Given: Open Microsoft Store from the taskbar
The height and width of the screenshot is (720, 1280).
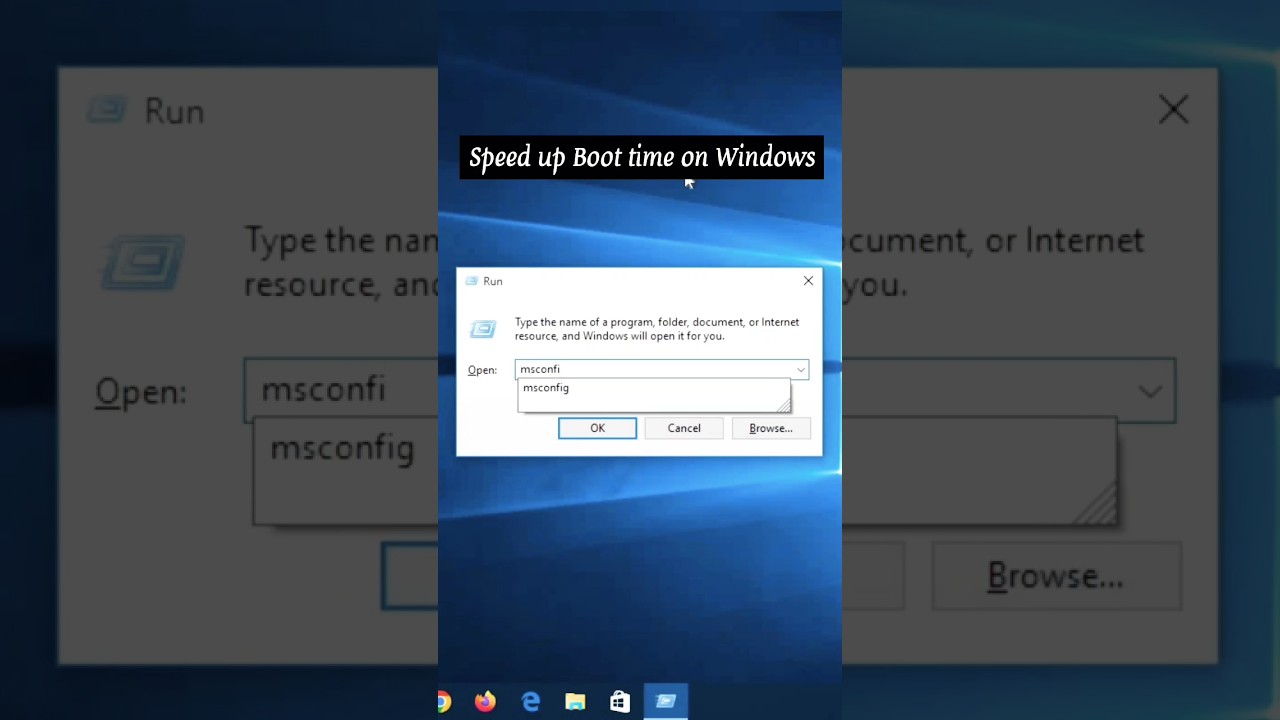Looking at the screenshot, I should (620, 702).
